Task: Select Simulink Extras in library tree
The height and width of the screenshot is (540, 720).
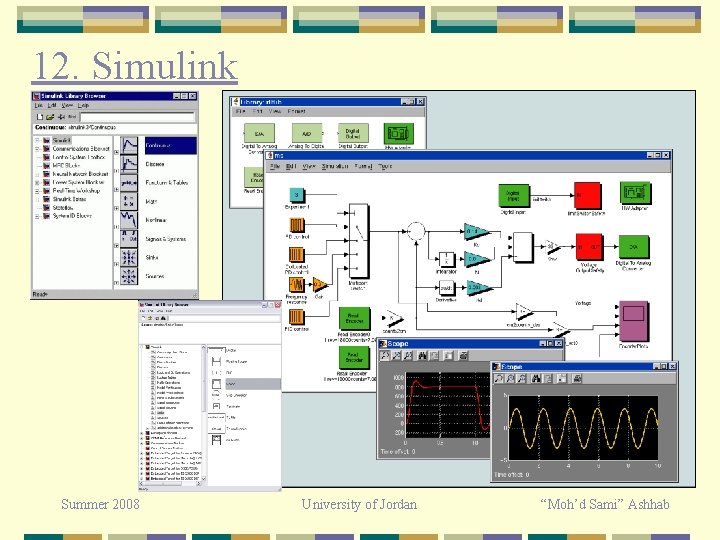Action: 69,199
